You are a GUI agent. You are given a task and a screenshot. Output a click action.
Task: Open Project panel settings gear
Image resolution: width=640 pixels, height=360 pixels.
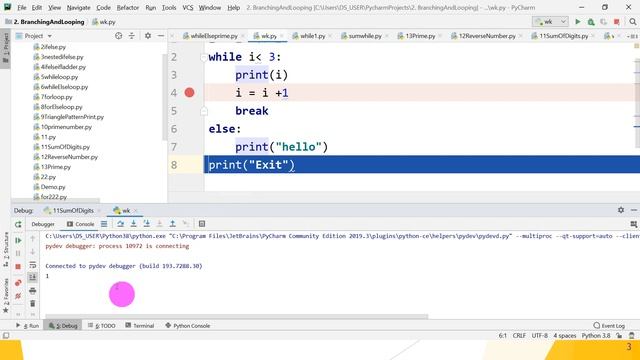coord(148,36)
